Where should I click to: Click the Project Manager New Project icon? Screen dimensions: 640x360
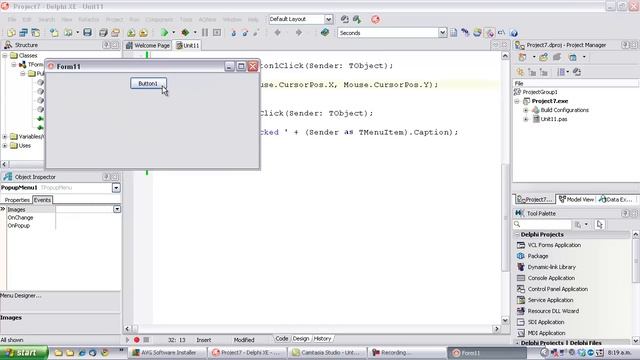[543, 57]
